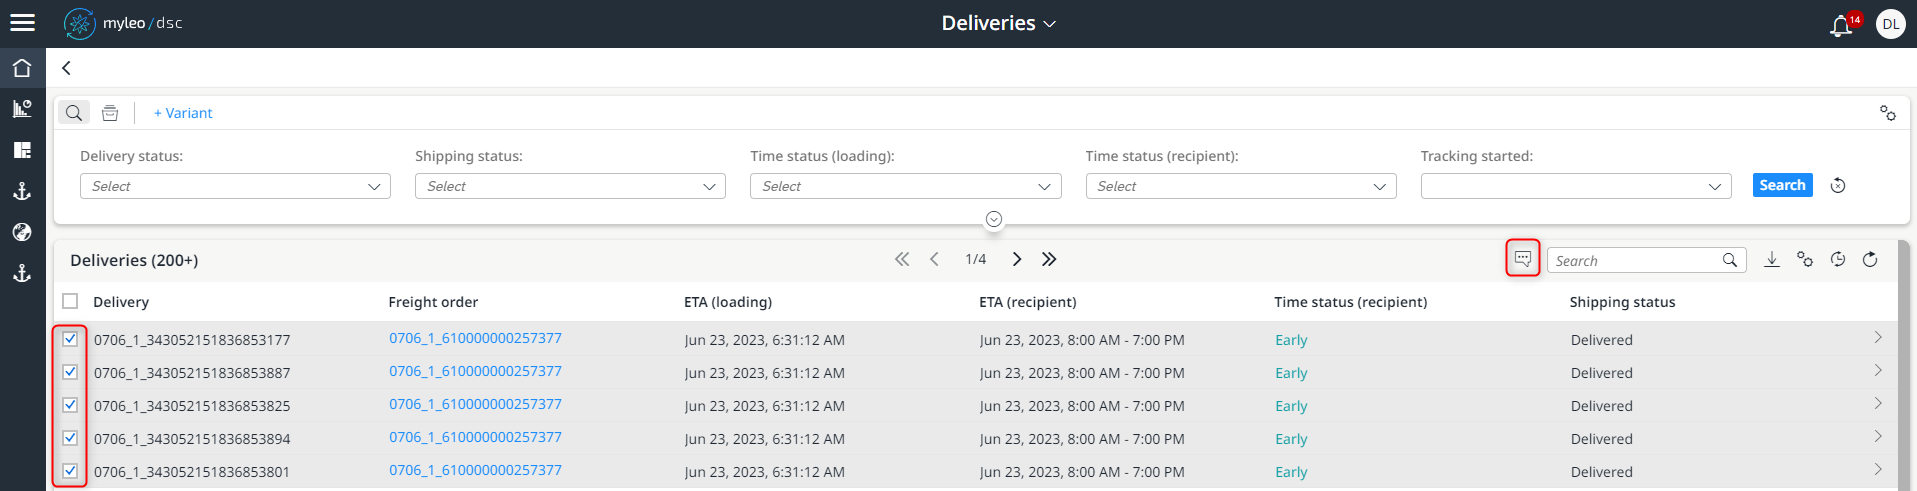Screen dimensions: 1917x491
Task: Click the vertical scrollbar on the right
Action: [x=1904, y=365]
